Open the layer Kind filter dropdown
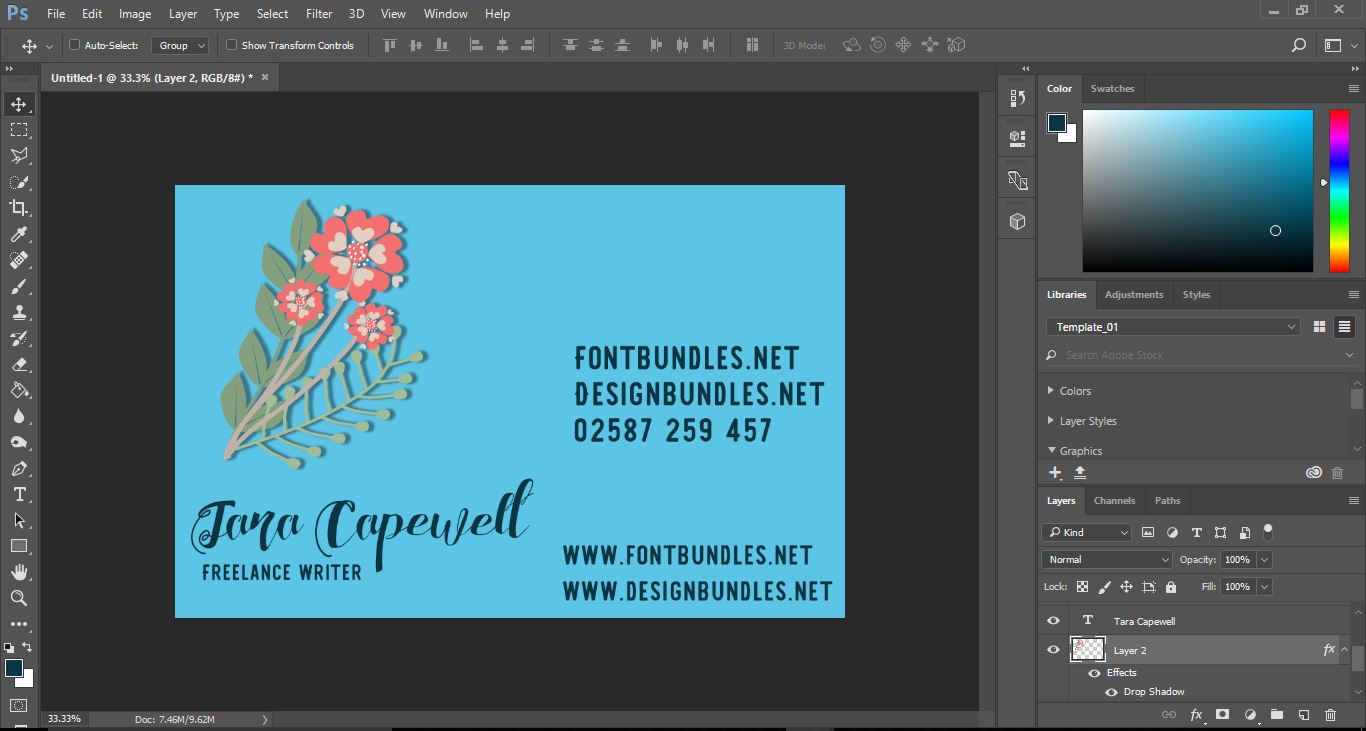Viewport: 1366px width, 731px height. coord(1086,533)
